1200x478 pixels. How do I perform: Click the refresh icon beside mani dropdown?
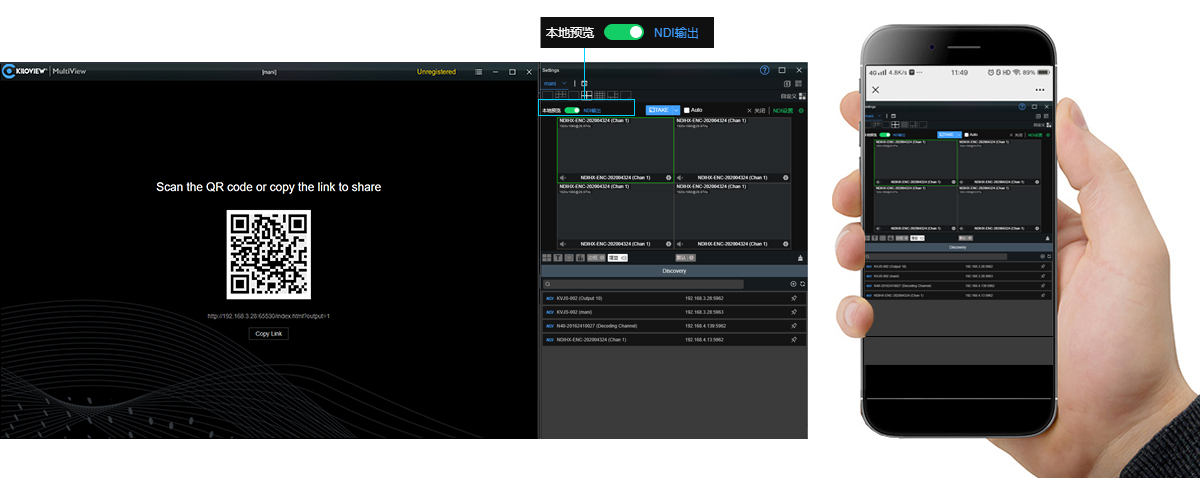(584, 83)
